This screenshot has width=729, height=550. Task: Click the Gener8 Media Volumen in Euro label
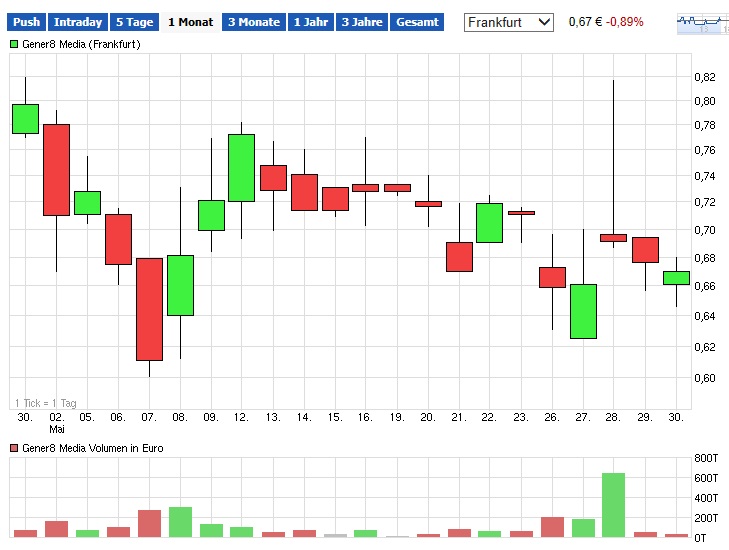point(93,448)
